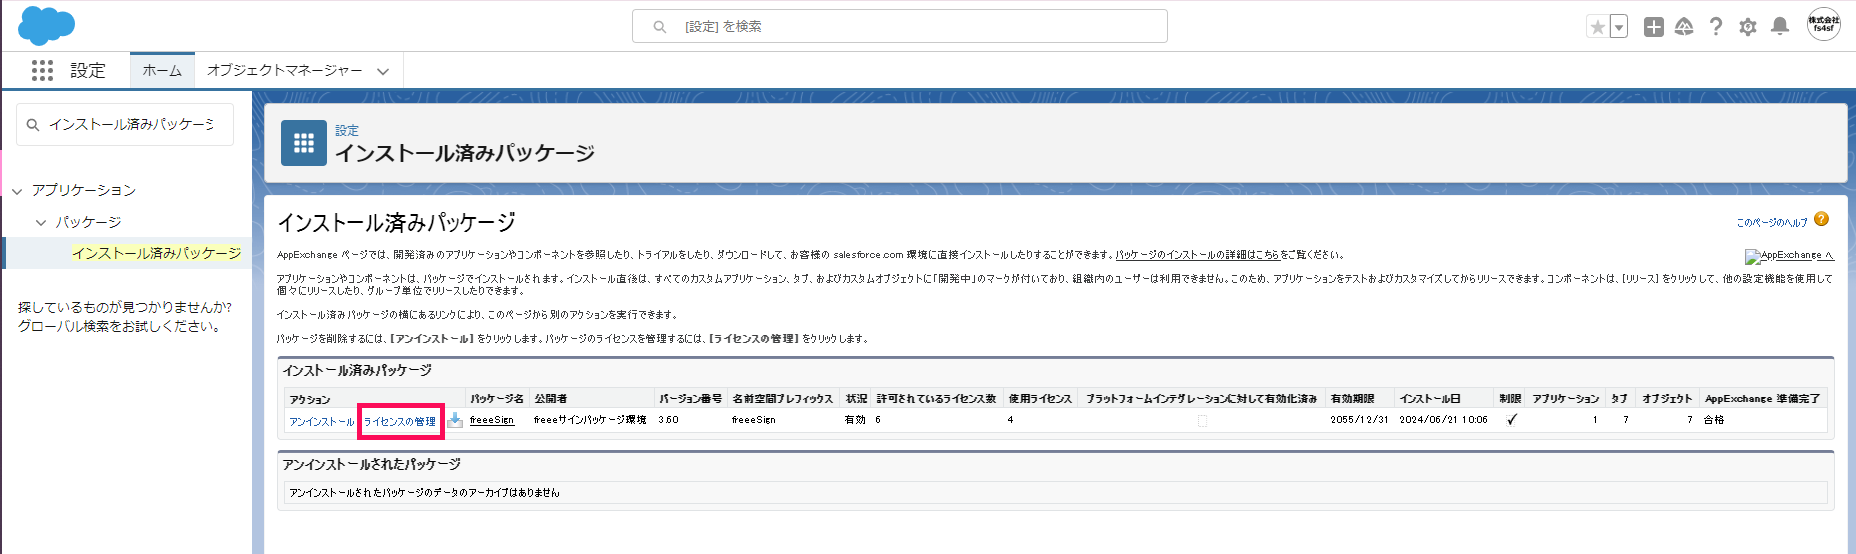Click the Quick Find box in sidebar
Viewport: 1856px width, 554px height.
click(125, 124)
